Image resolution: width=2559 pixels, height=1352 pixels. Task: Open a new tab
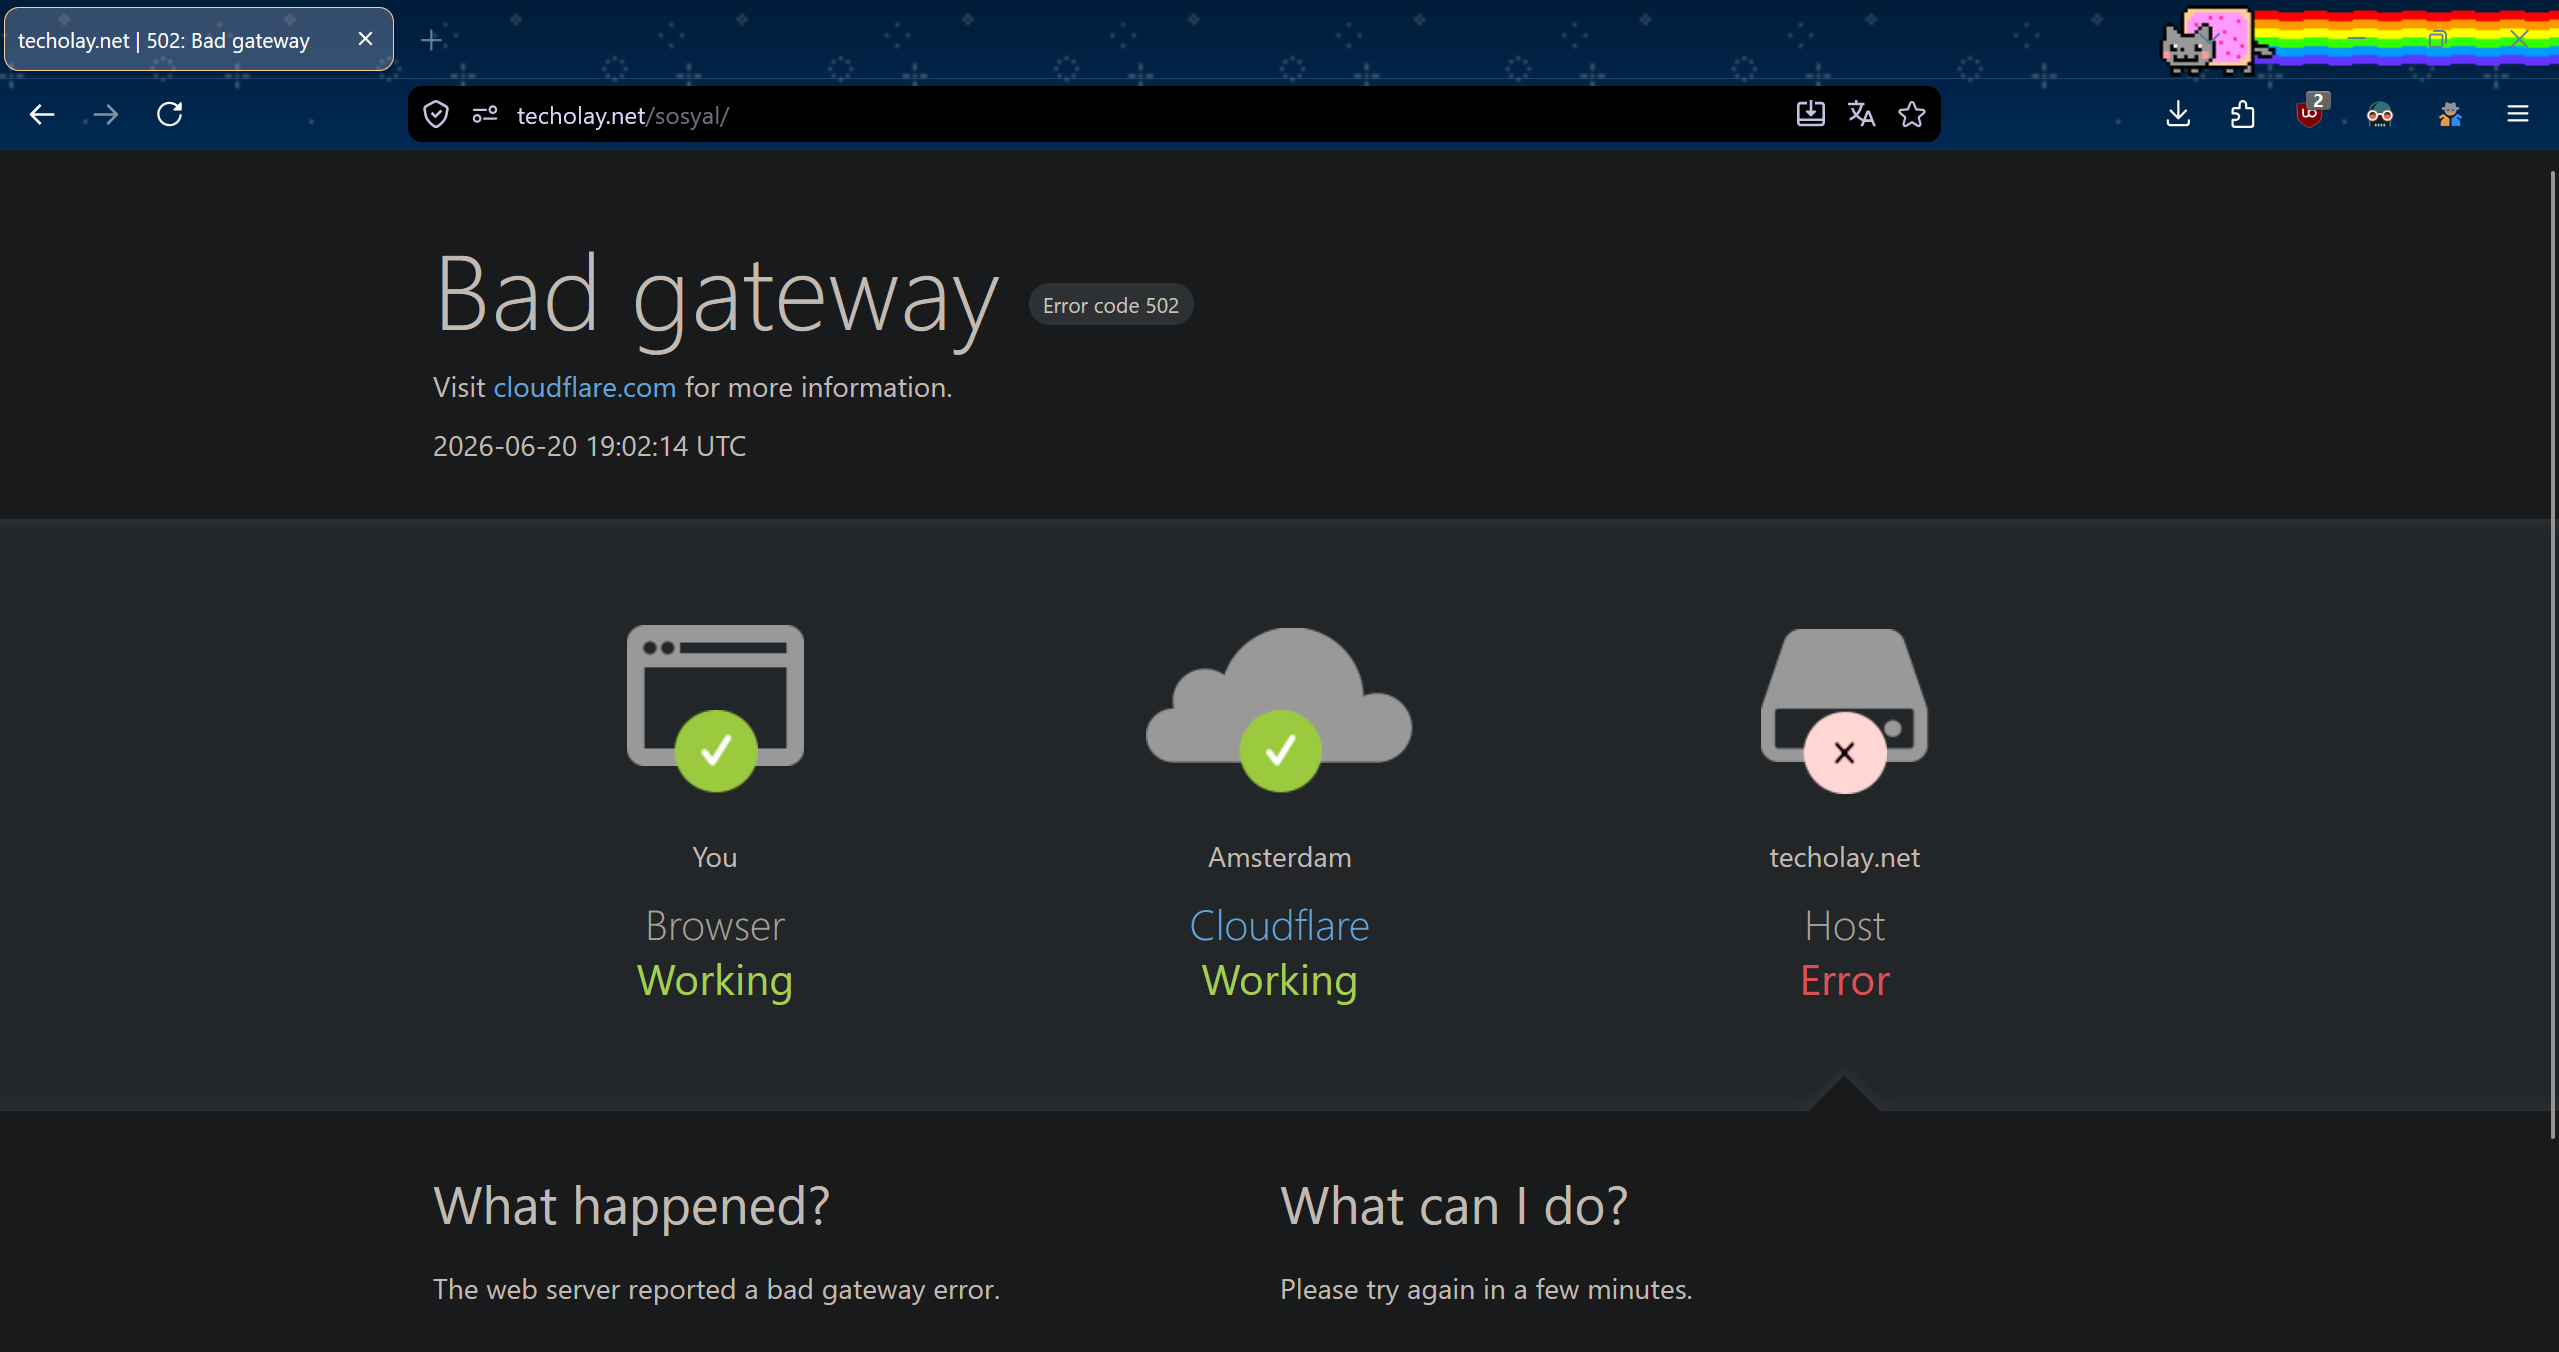point(431,40)
